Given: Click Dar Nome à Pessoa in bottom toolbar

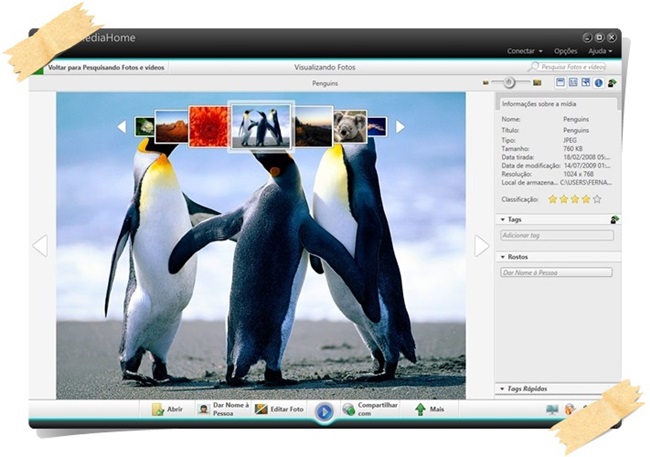Looking at the screenshot, I should [x=224, y=409].
